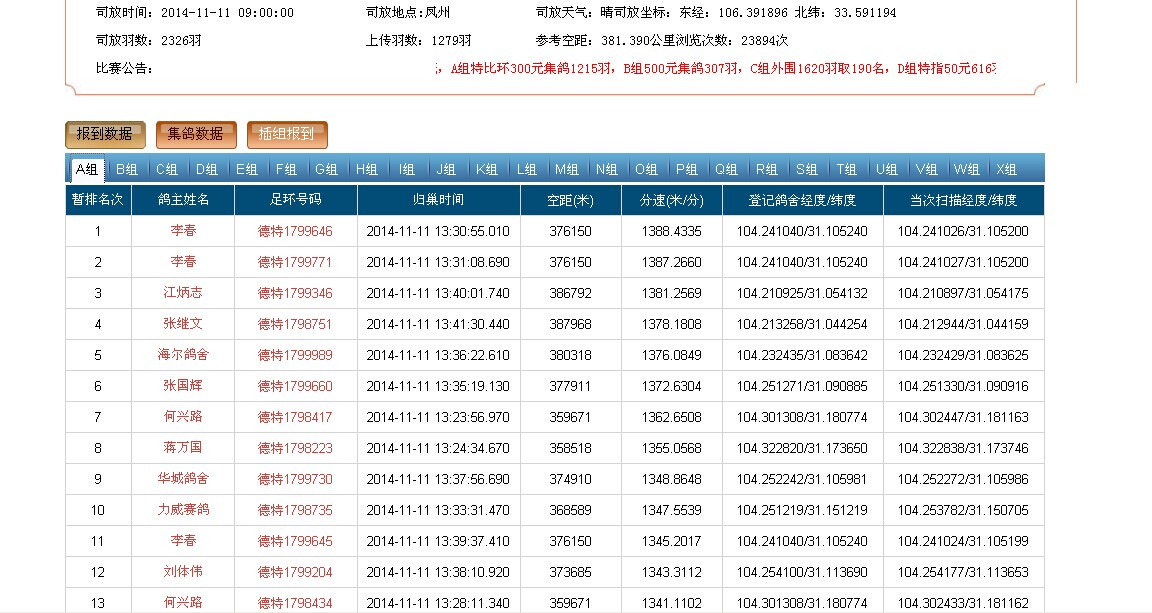
Task: Open owner link 江炳志
Action: point(183,293)
